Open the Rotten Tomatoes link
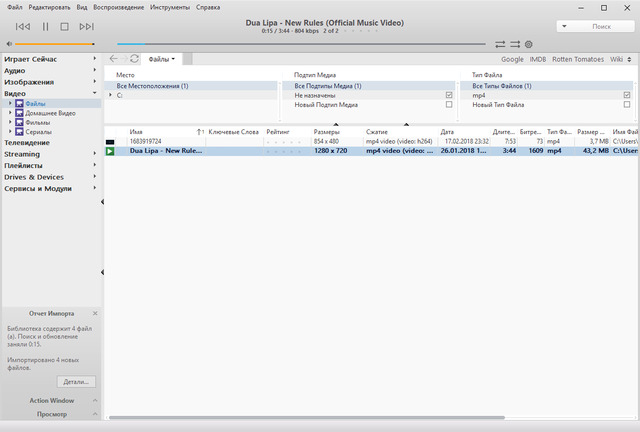 (580, 59)
